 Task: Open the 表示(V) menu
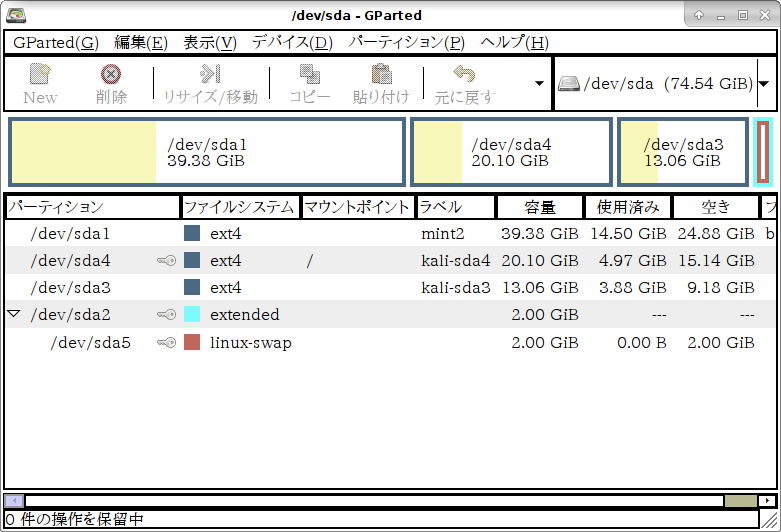tap(210, 42)
